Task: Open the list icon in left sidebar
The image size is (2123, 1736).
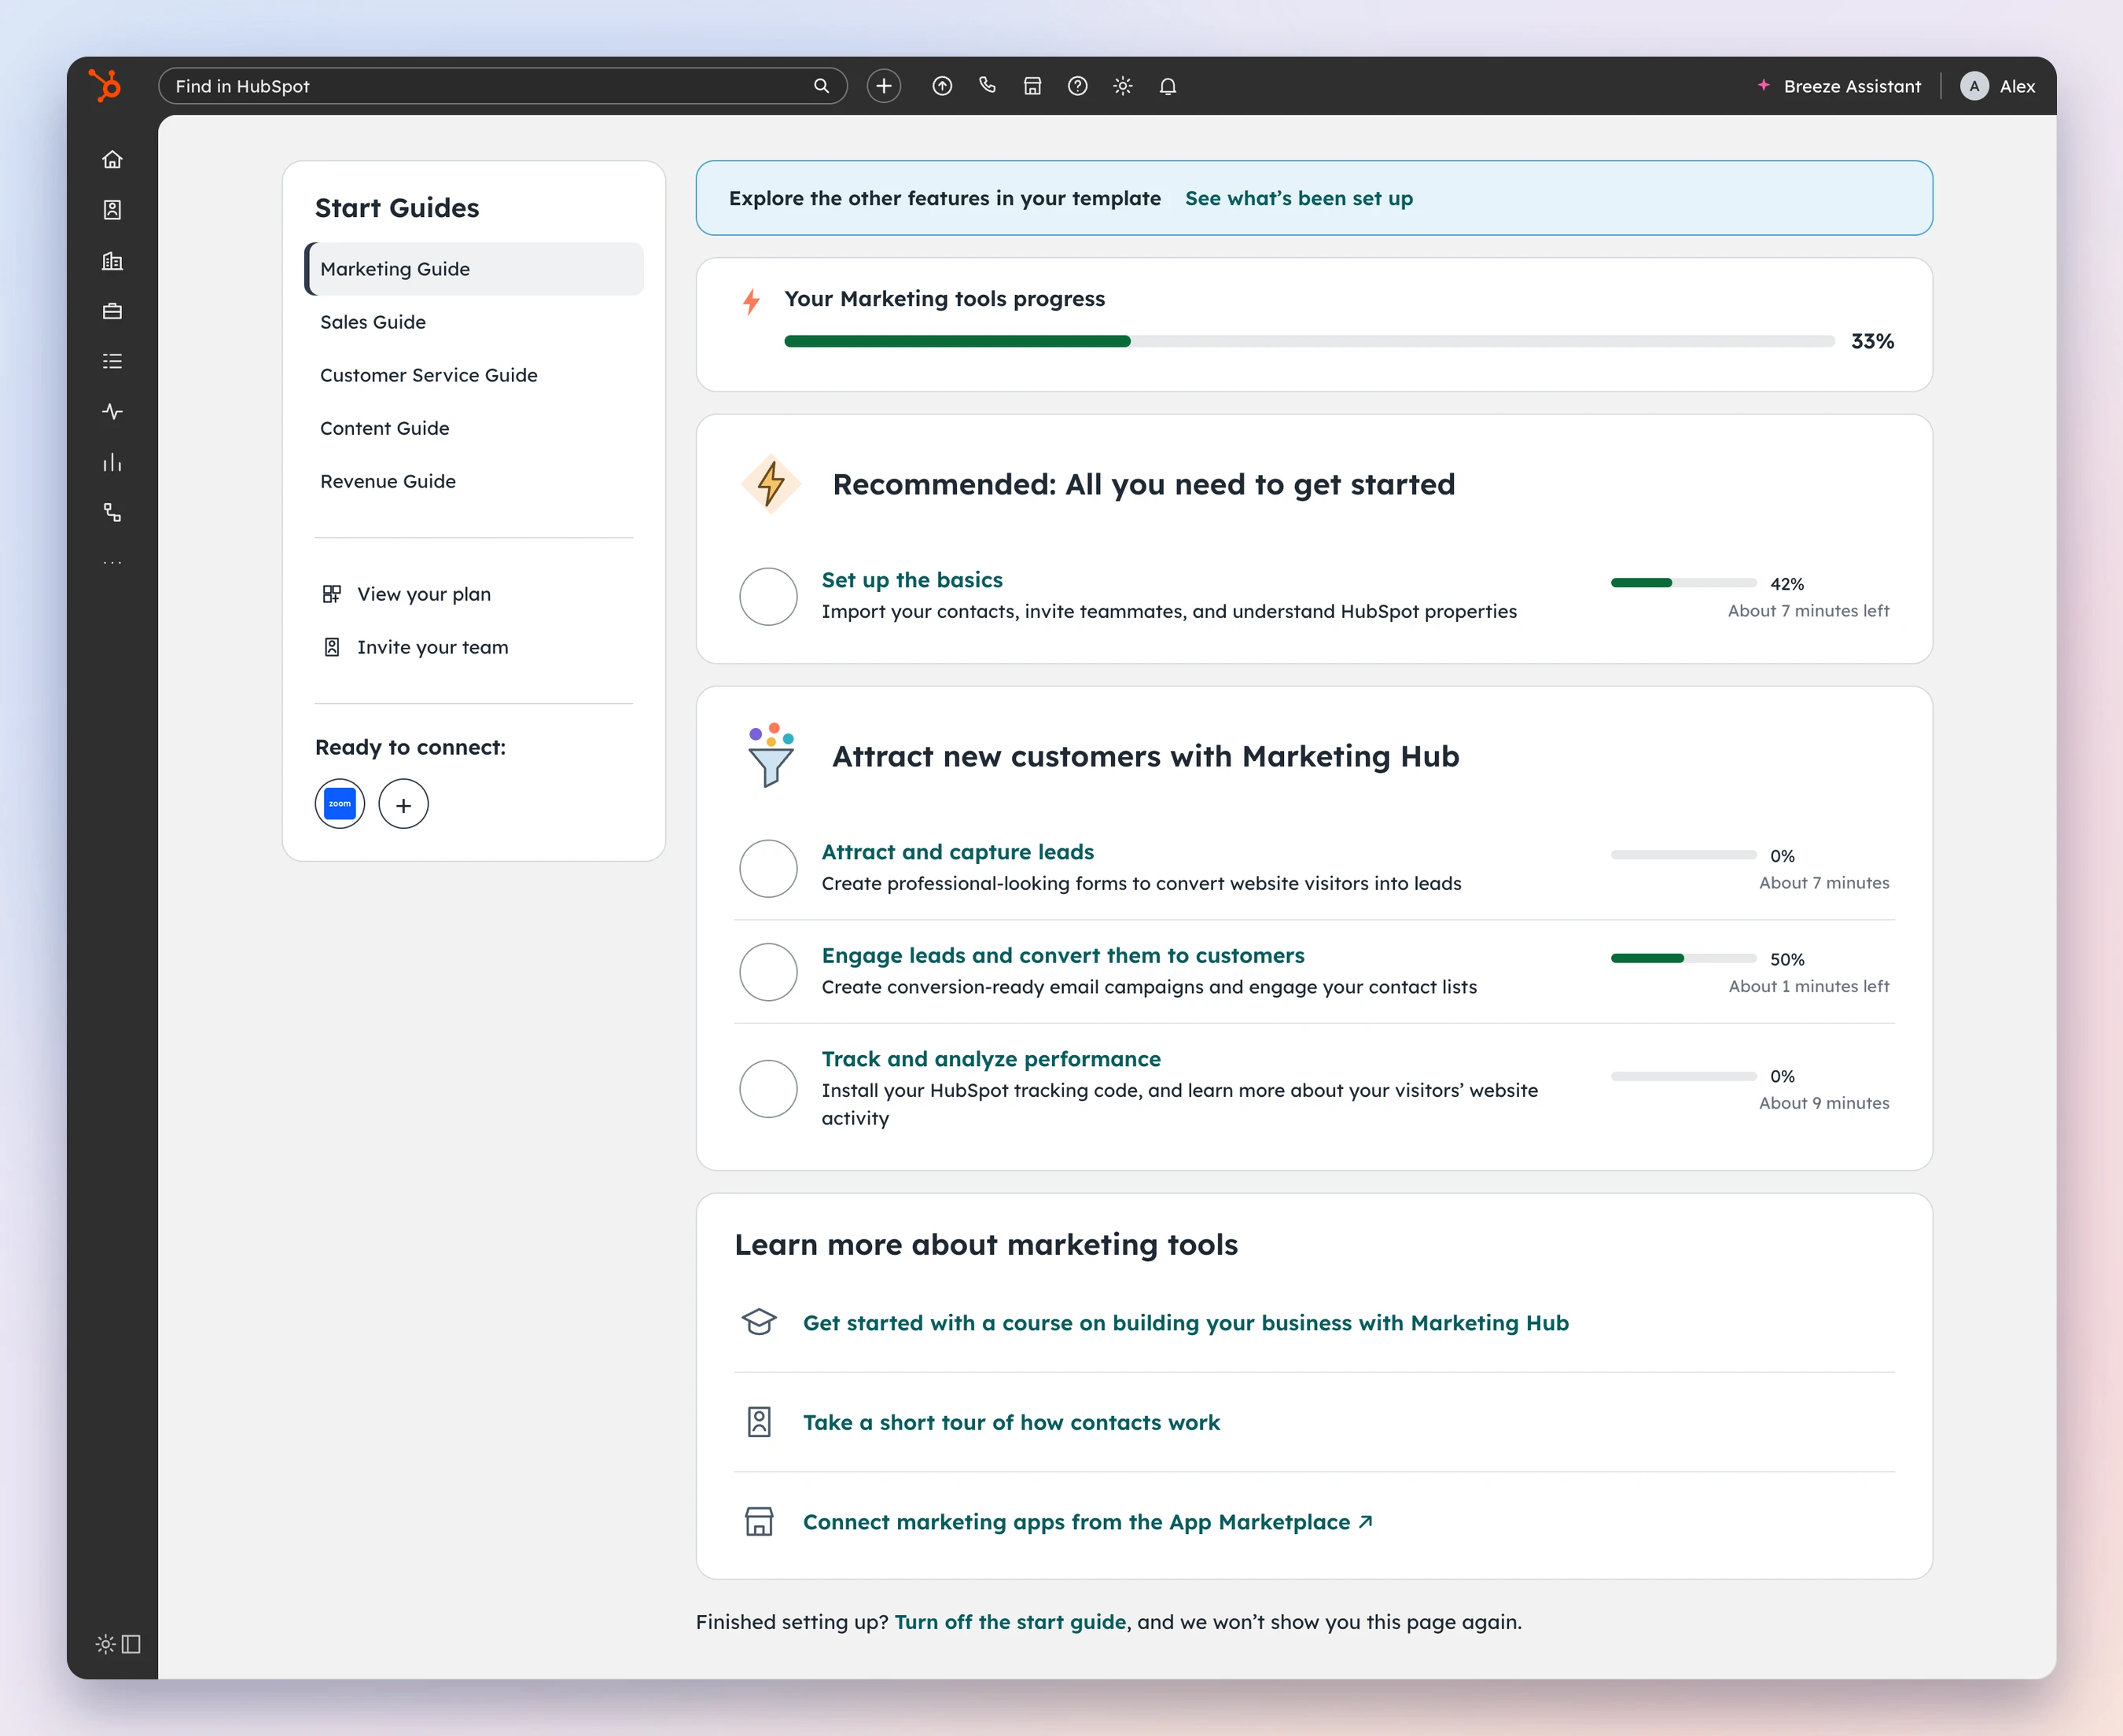Action: click(x=112, y=361)
